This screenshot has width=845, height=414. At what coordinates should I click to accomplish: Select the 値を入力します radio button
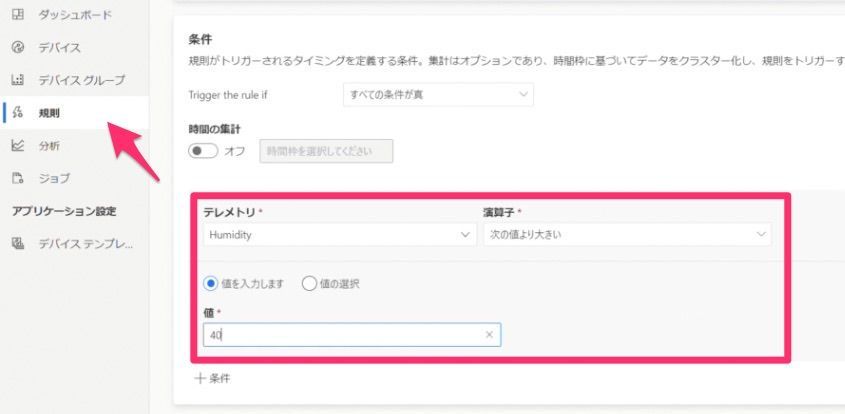[210, 283]
